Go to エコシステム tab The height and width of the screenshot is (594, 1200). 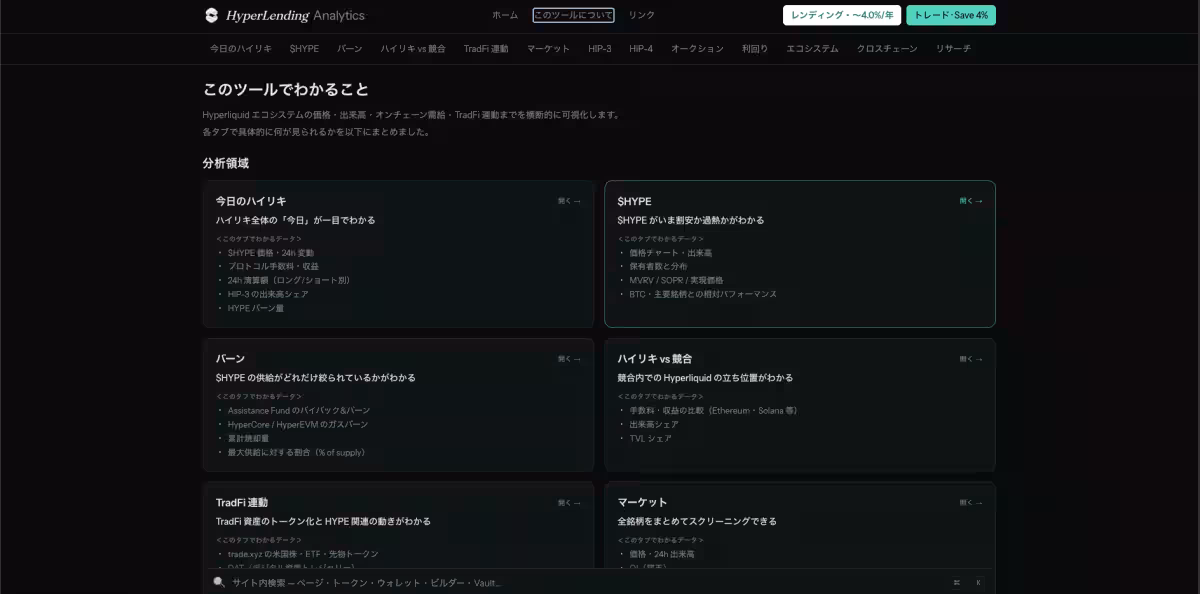coord(812,48)
